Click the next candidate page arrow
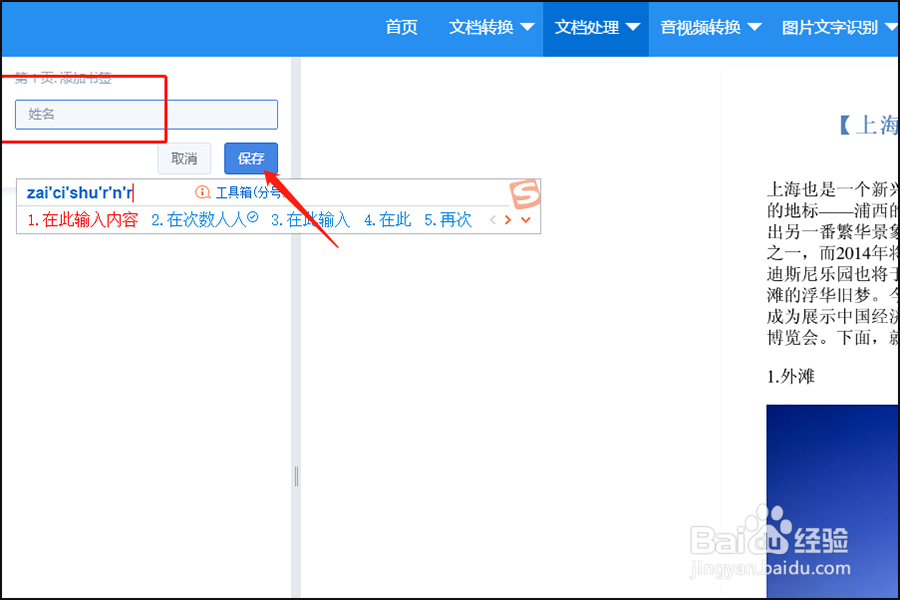 [x=508, y=219]
